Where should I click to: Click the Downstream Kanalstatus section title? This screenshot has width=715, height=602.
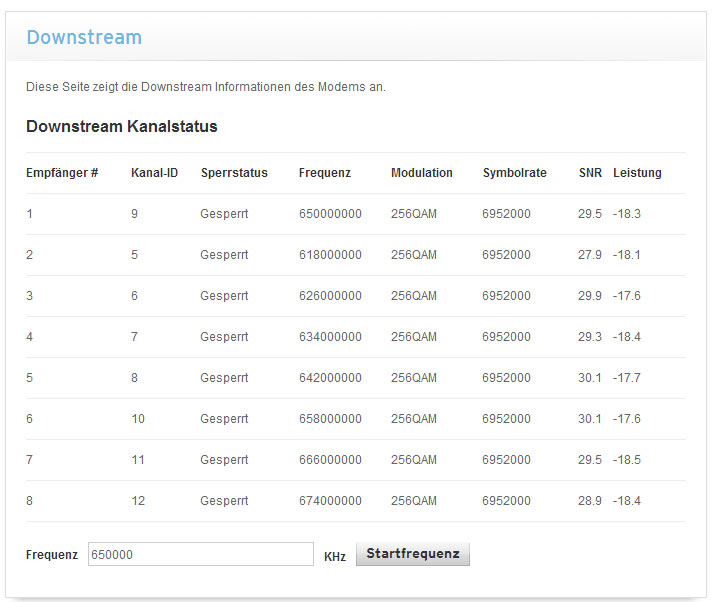(x=122, y=127)
